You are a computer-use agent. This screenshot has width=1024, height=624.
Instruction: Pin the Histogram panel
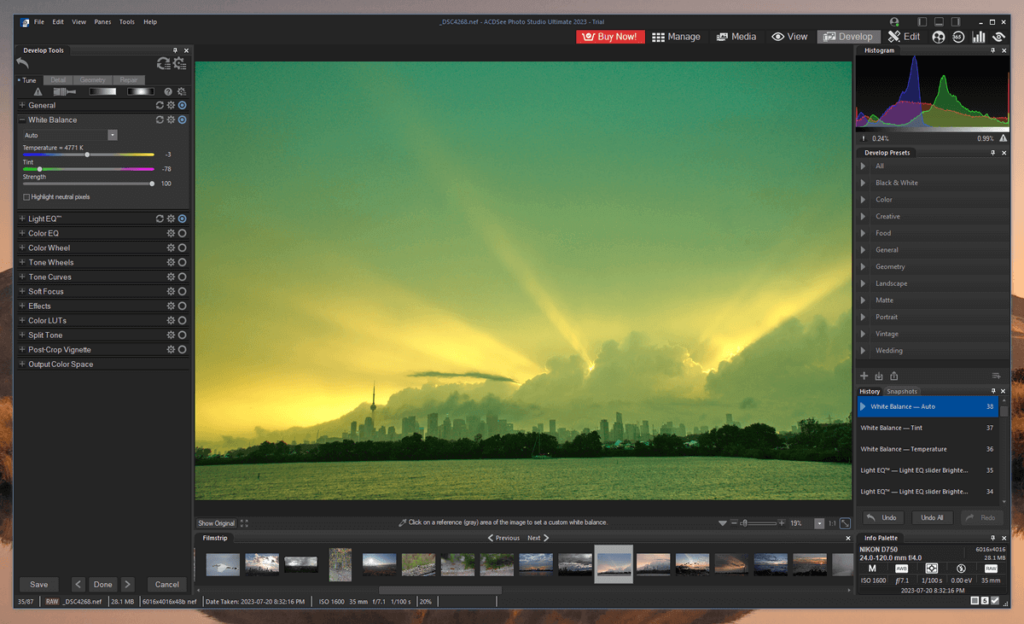tap(993, 50)
